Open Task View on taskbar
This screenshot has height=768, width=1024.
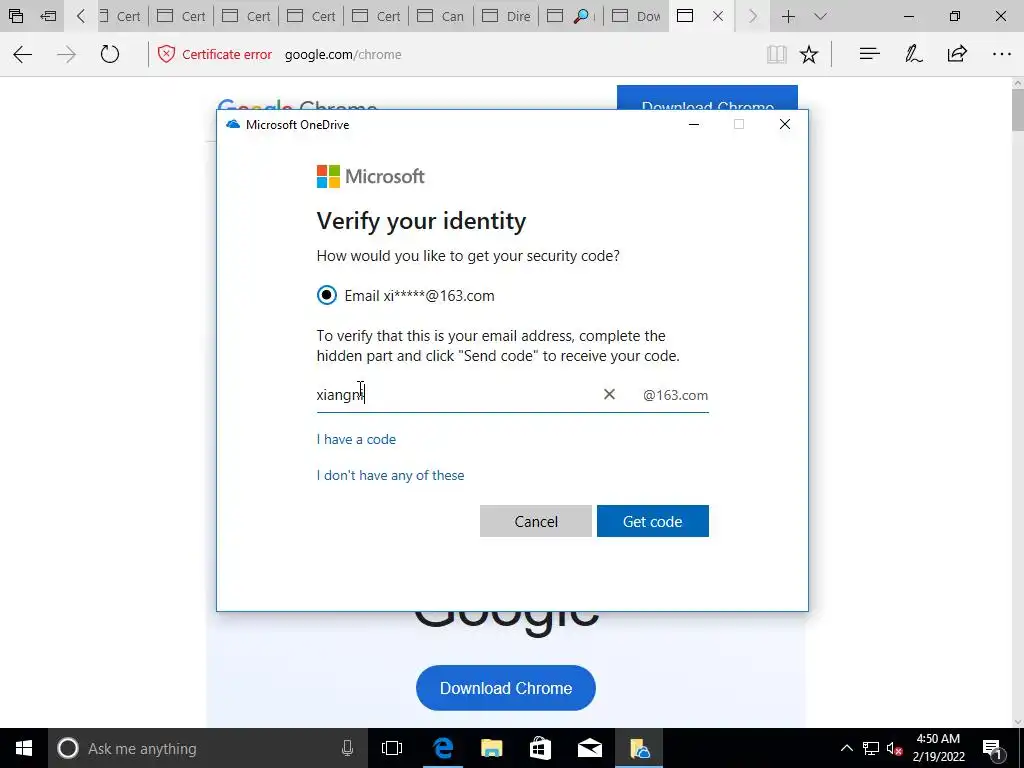392,748
